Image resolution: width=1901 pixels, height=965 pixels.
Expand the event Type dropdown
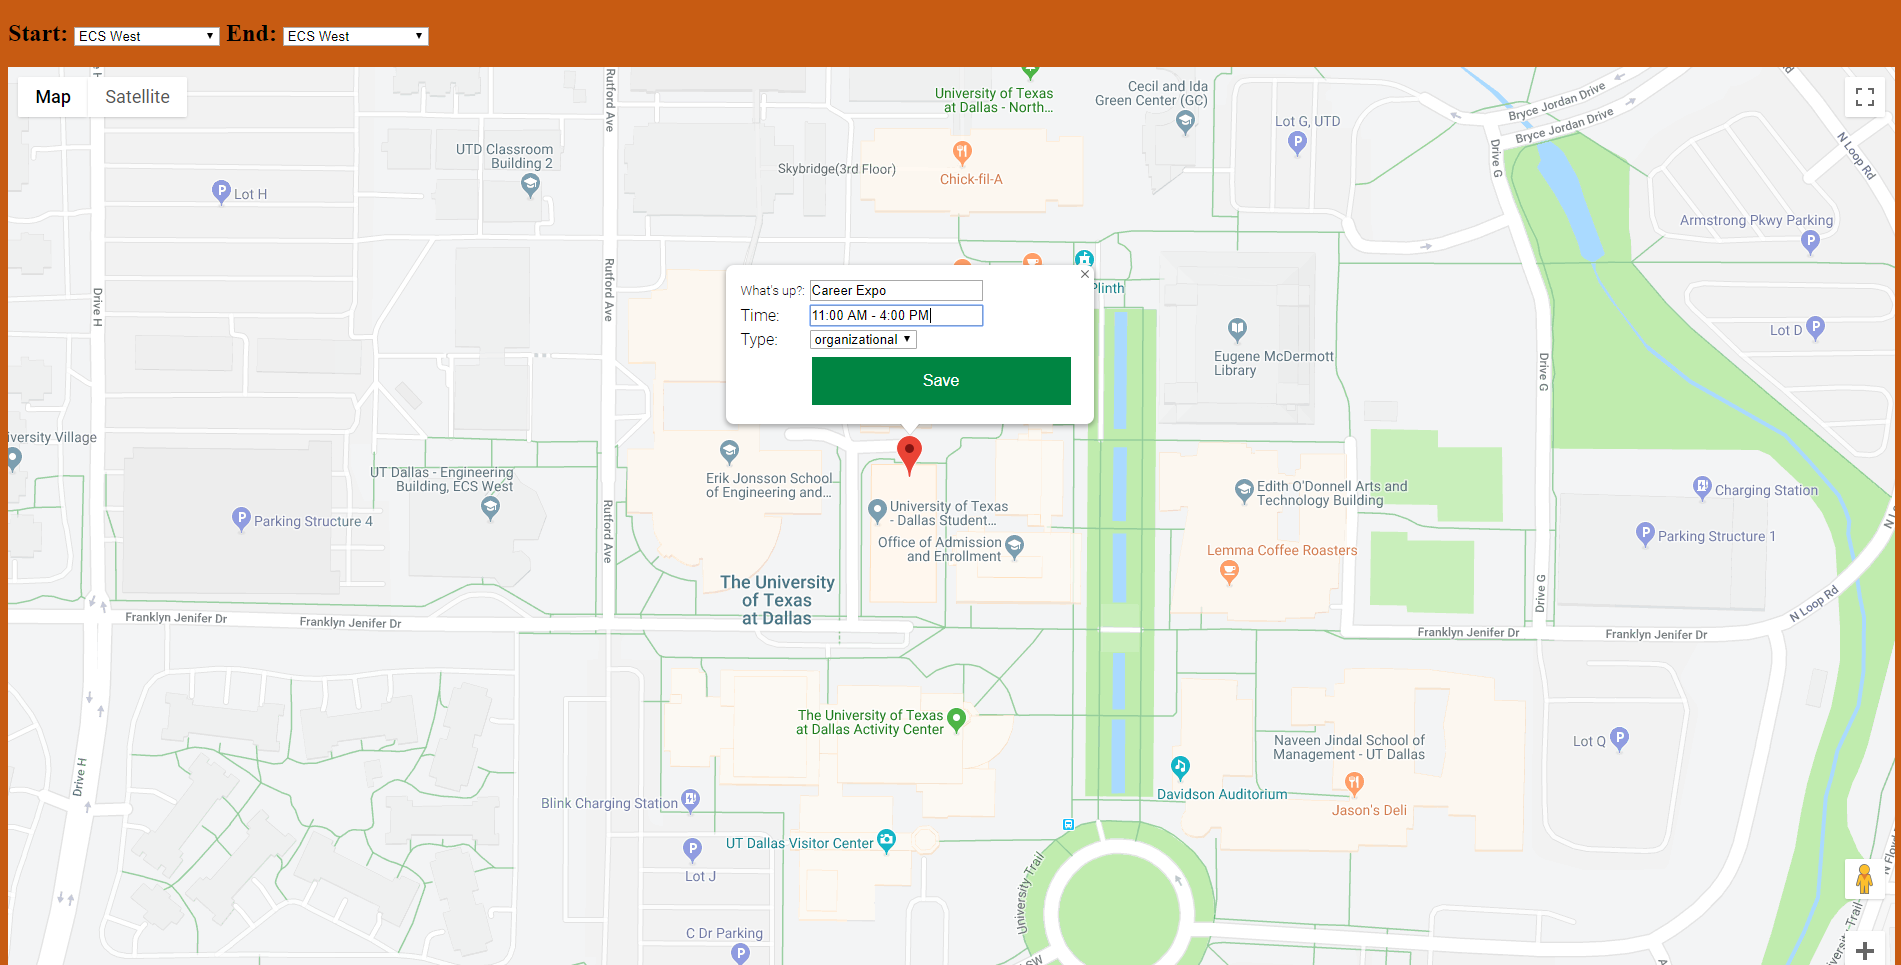(863, 340)
